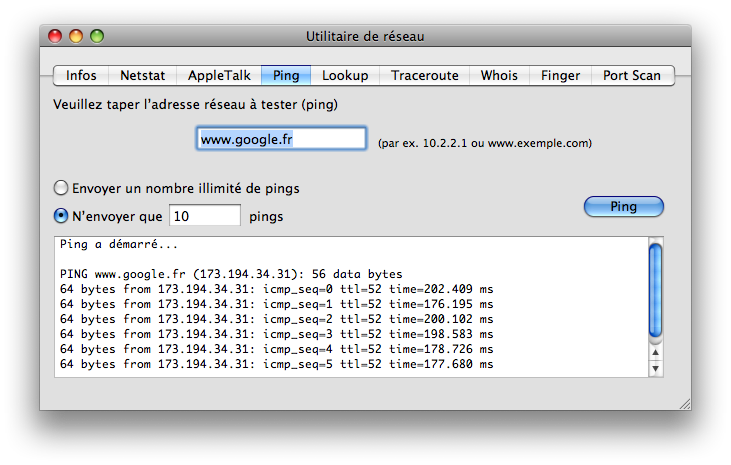Click the 'PING www.google.fr (173.194.34.31)' line
The height and width of the screenshot is (465, 731).
(x=231, y=274)
